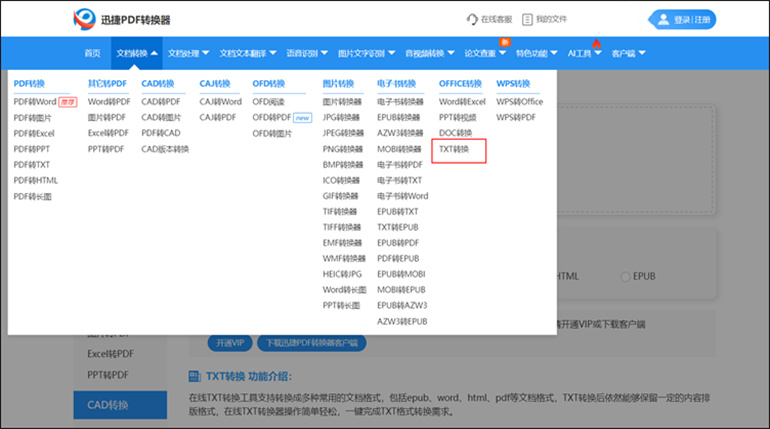Expand the 图片文字识别 dropdown
Viewport: 770px width, 429px height.
pyautogui.click(x=391, y=53)
